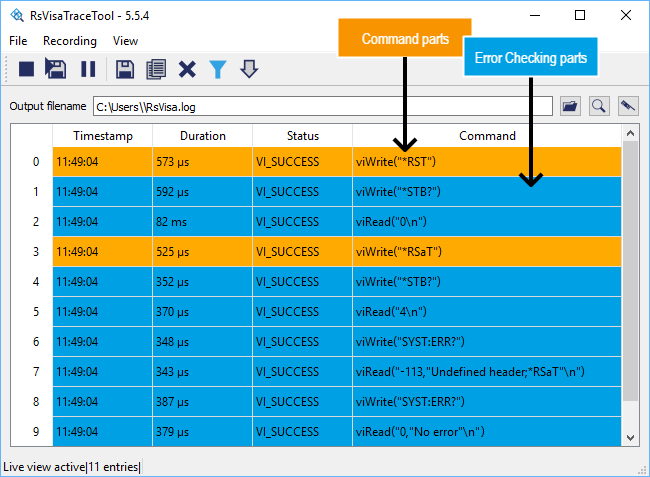650x477 pixels.
Task: Click the 348 µs duration cell
Action: pyautogui.click(x=203, y=342)
